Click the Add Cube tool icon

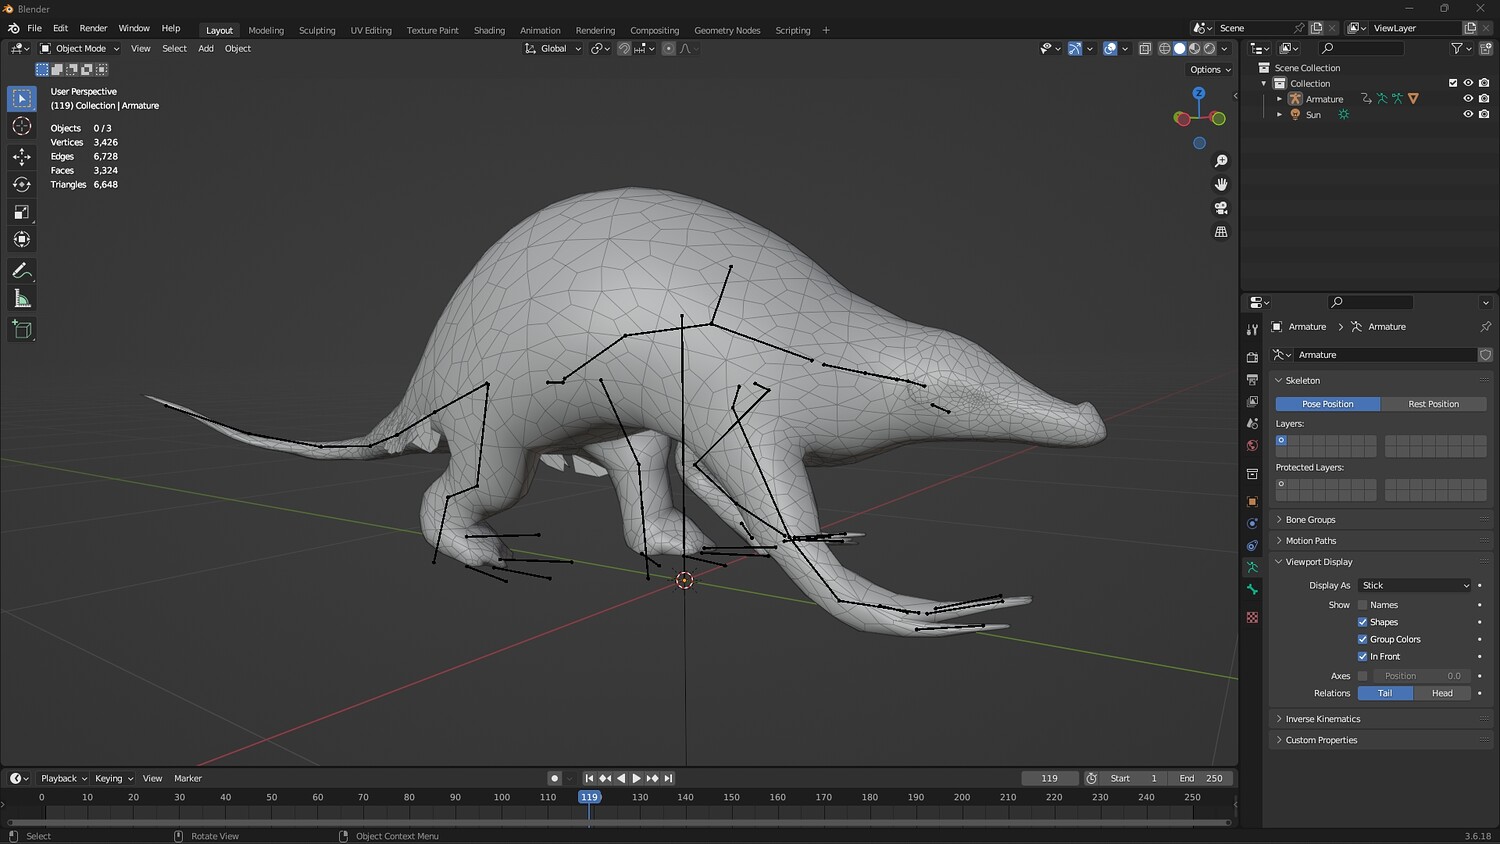pos(21,329)
